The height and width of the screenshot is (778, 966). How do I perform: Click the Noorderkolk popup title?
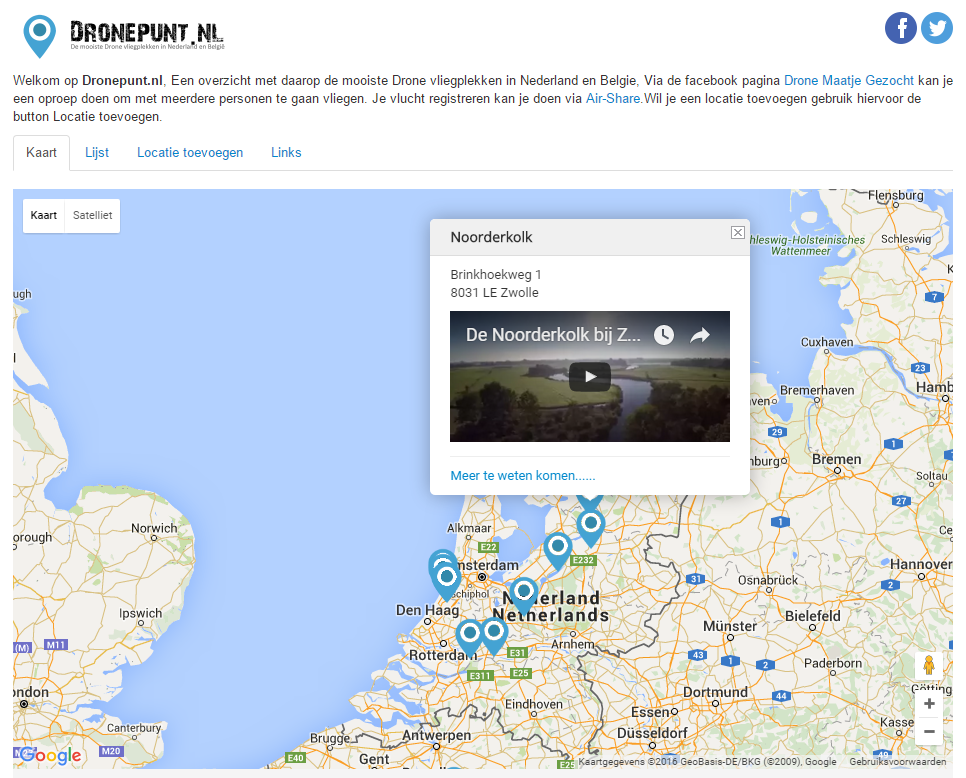click(x=491, y=237)
